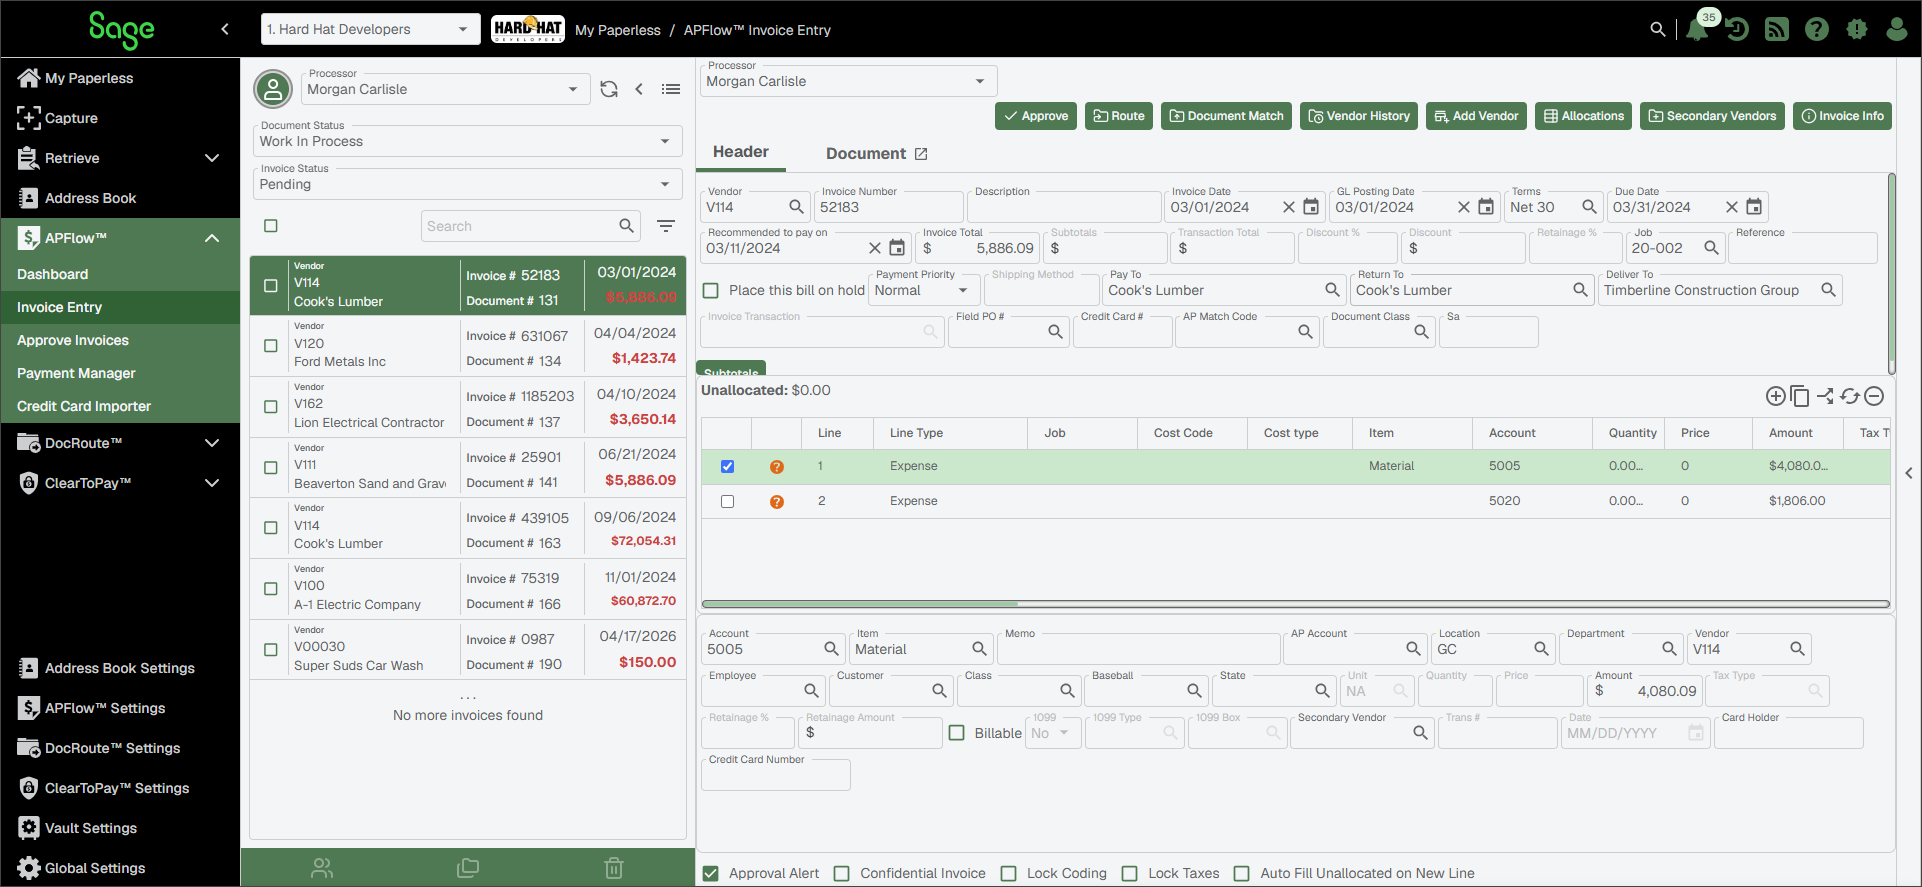
Task: Open the company selector Hard Hat Developers
Action: tap(370, 29)
